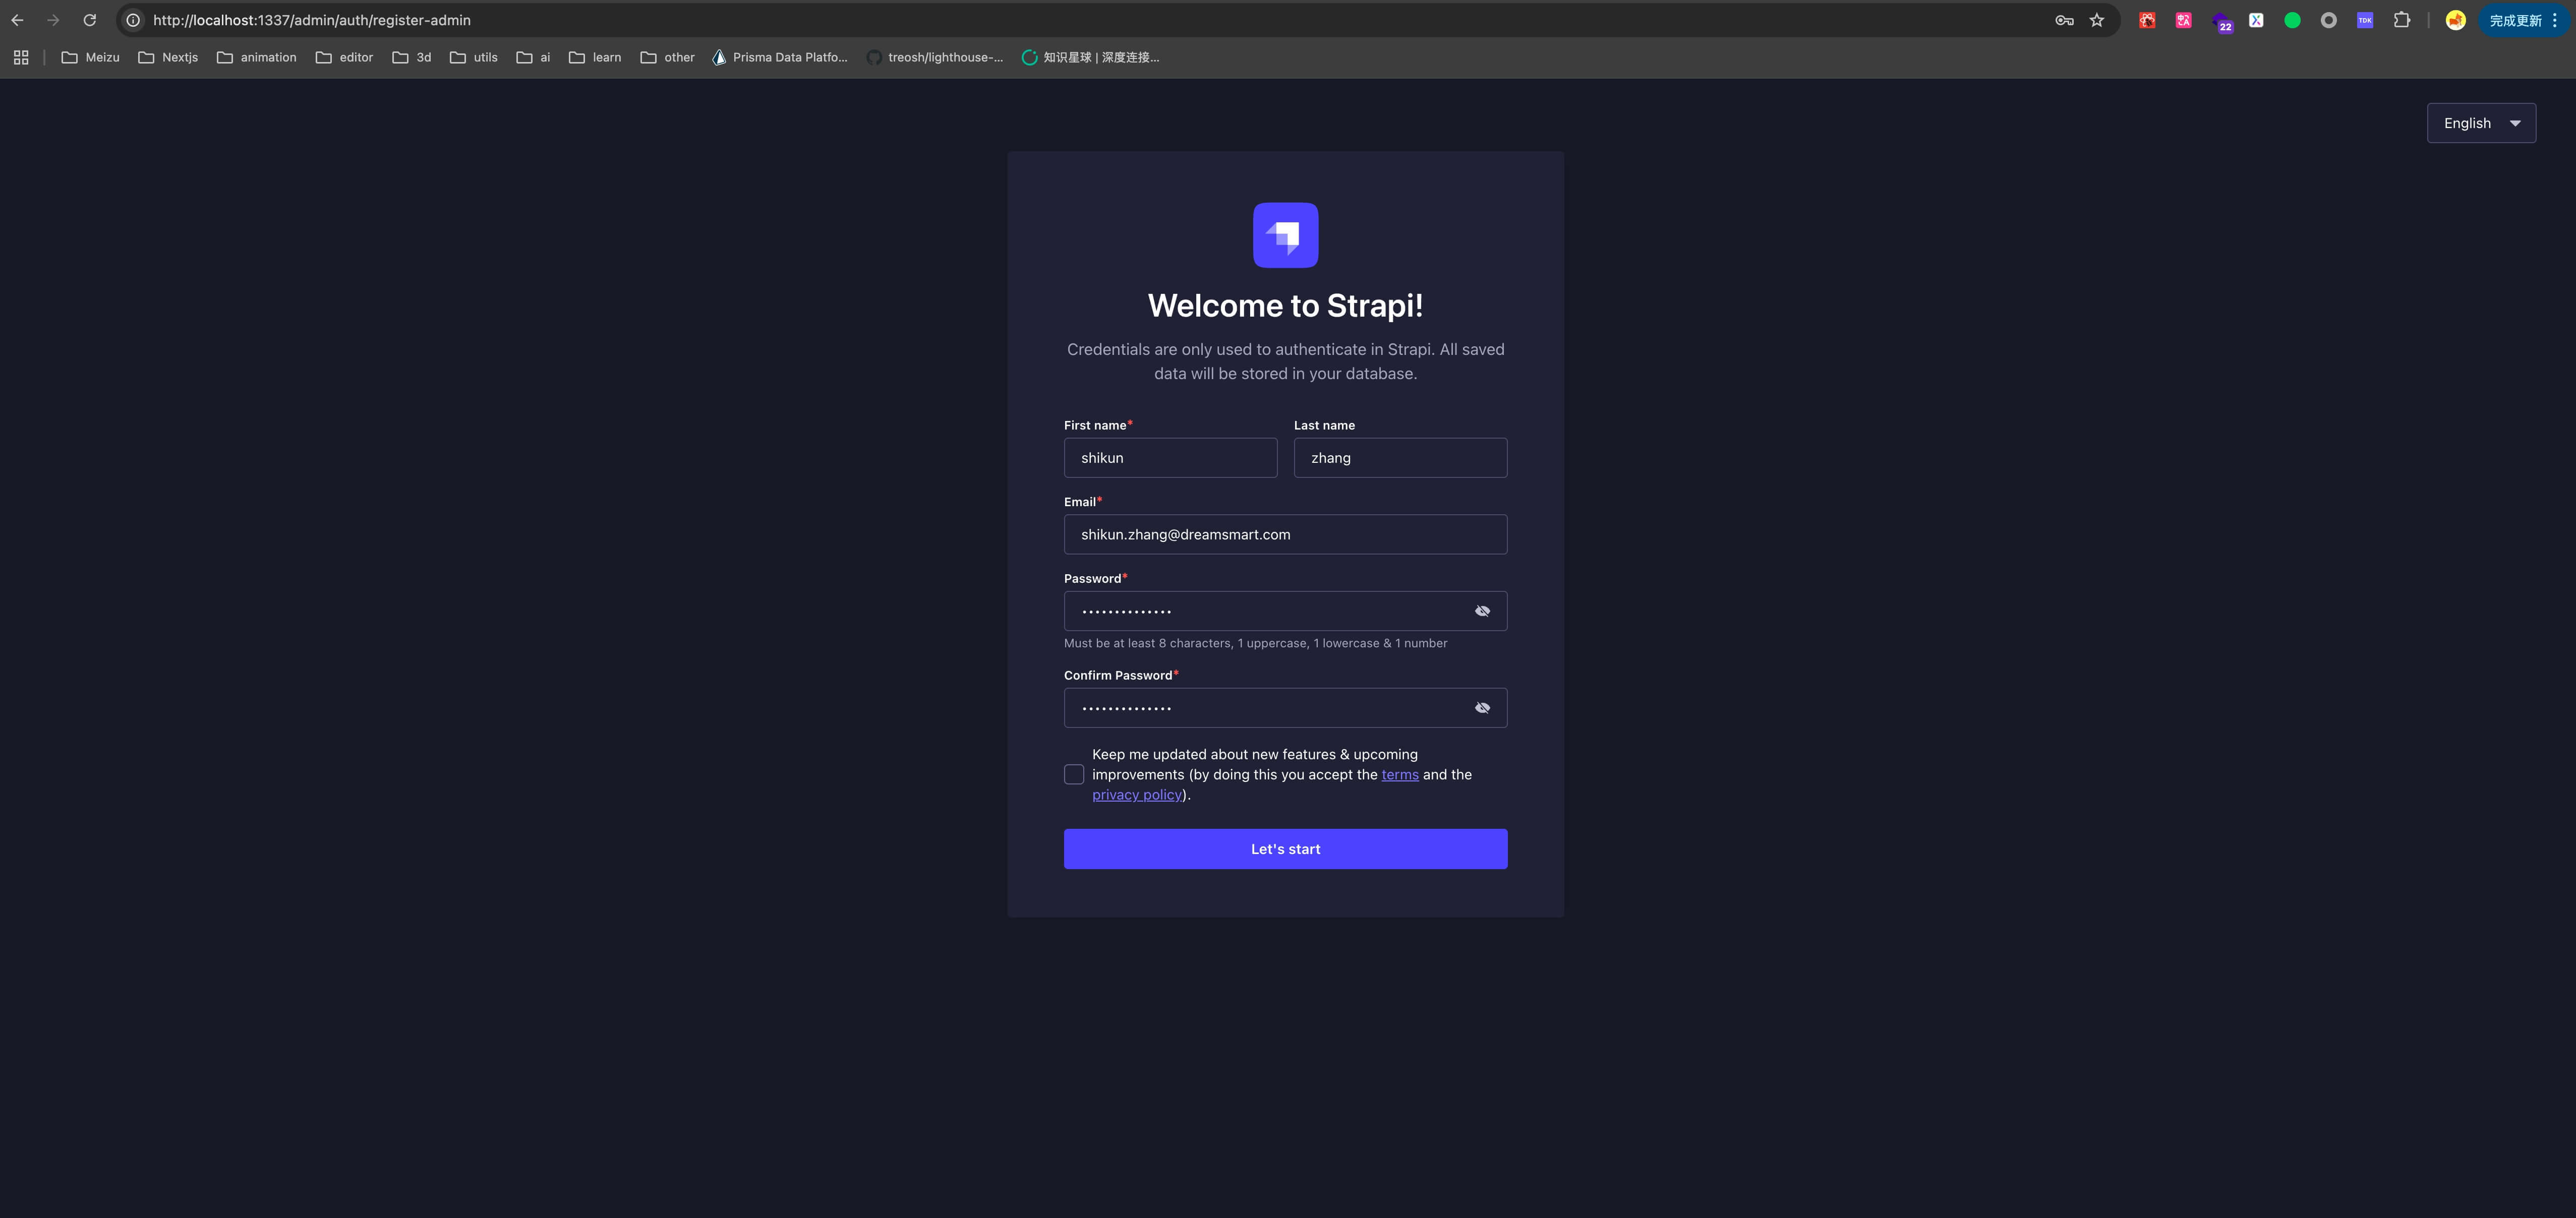The image size is (2576, 1218).
Task: Open the purple extension with badge 22
Action: click(x=2221, y=22)
